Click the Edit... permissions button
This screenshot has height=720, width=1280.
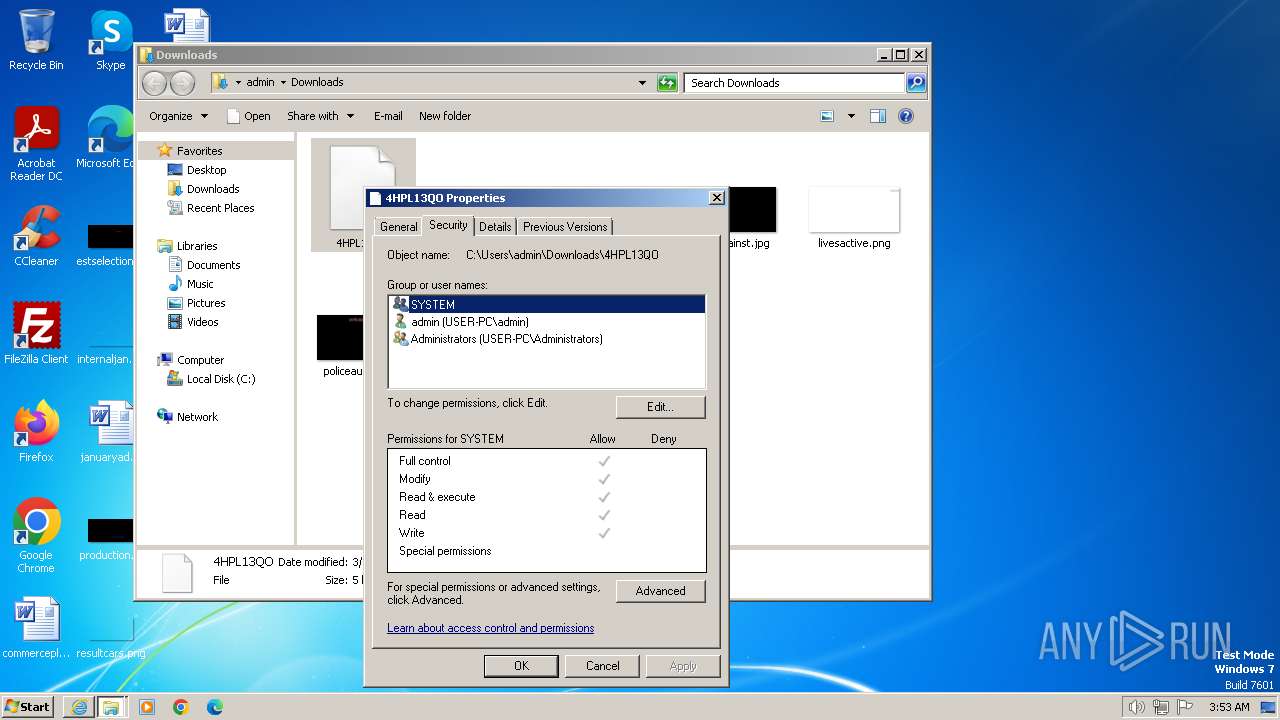click(x=660, y=407)
